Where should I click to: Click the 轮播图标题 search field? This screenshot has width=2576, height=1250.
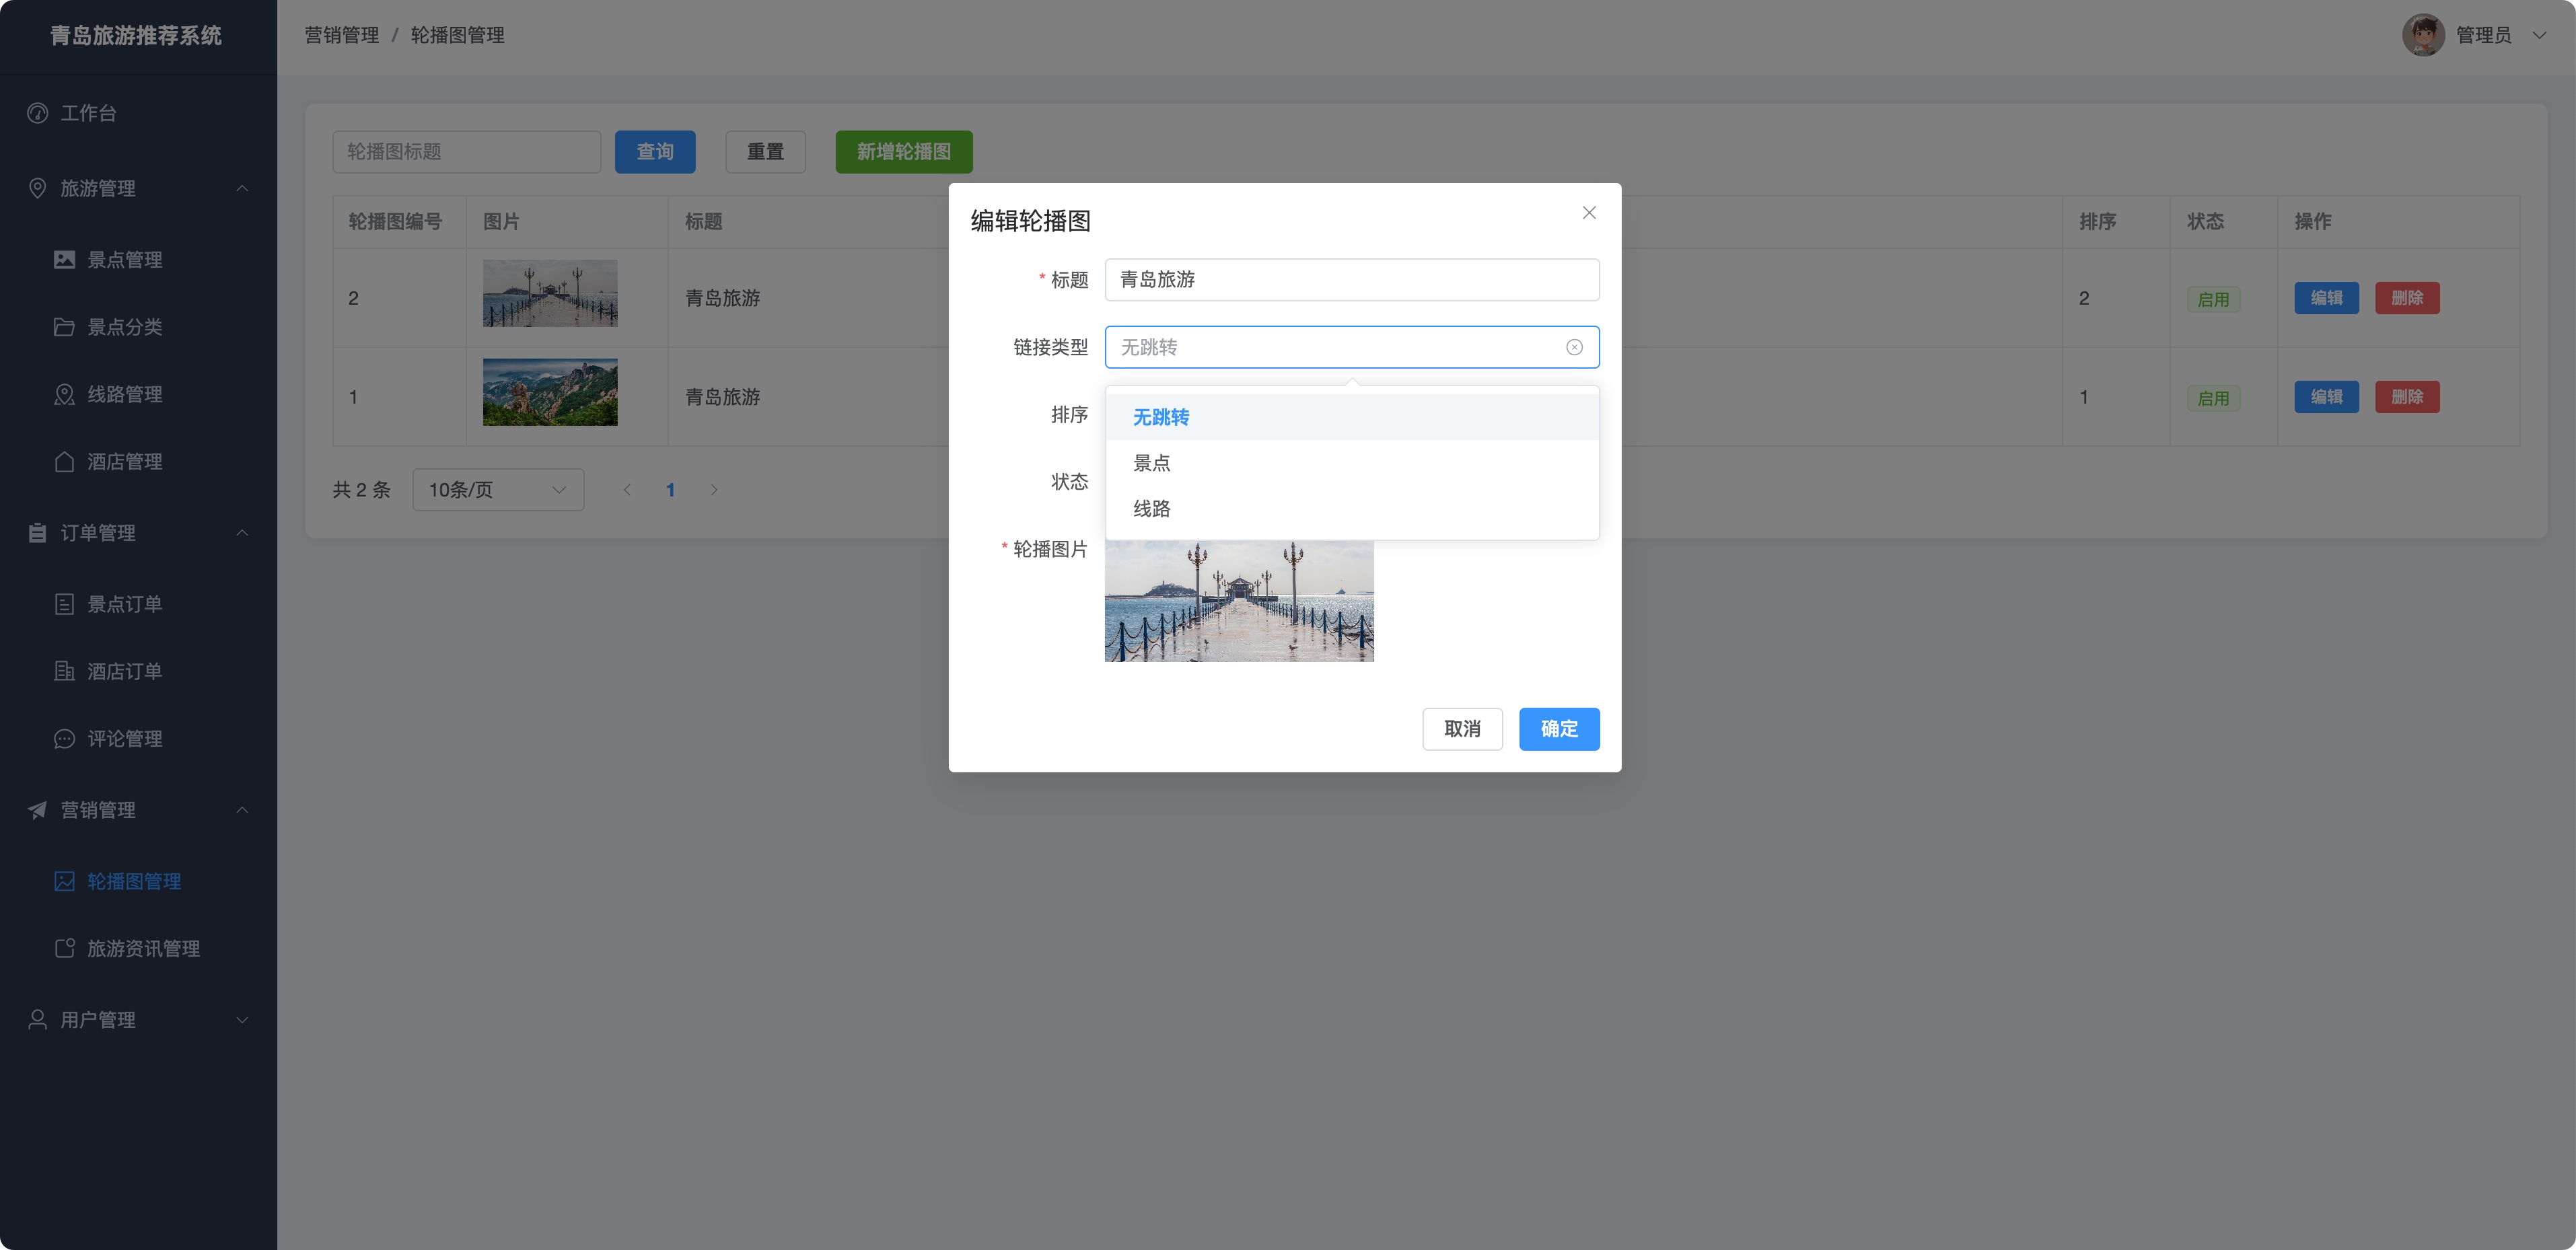pos(467,152)
